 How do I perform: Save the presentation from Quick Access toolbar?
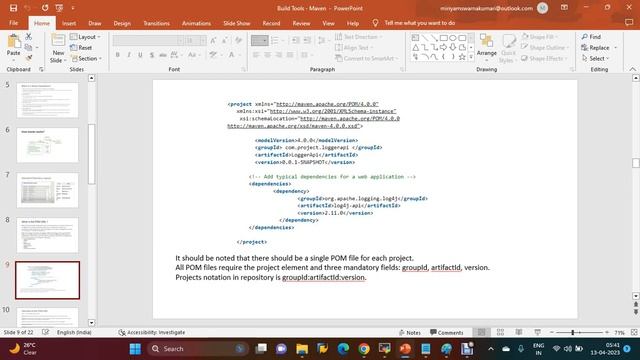pos(13,8)
